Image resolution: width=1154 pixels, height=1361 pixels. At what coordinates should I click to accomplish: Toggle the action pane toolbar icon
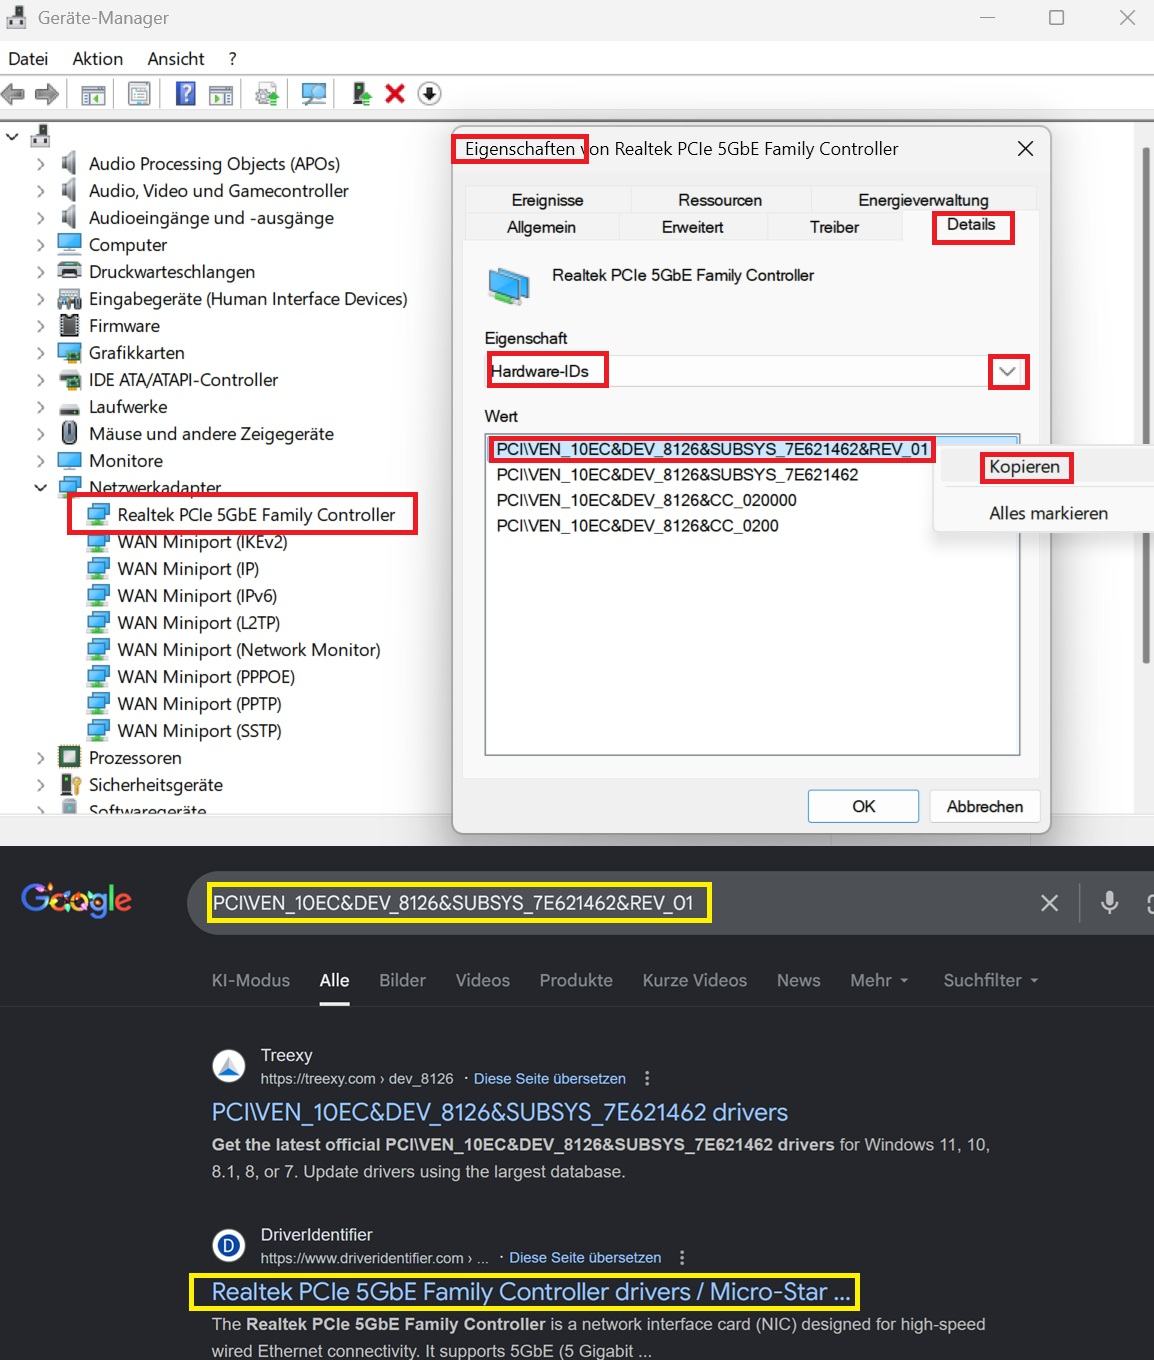pos(221,94)
